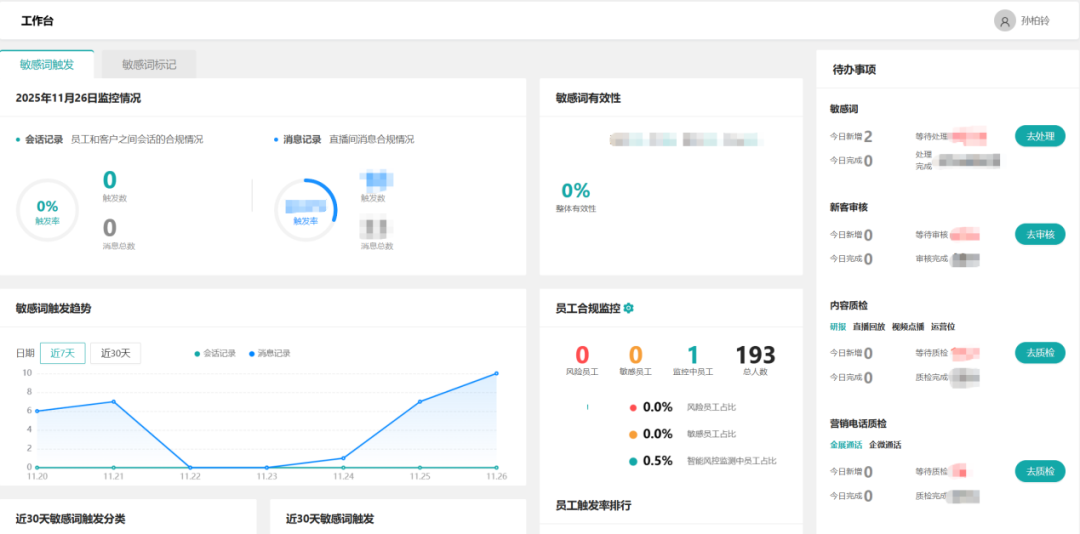1080x534 pixels.
Task: Switch to the 敏感词触发 tab
Action: [x=47, y=64]
